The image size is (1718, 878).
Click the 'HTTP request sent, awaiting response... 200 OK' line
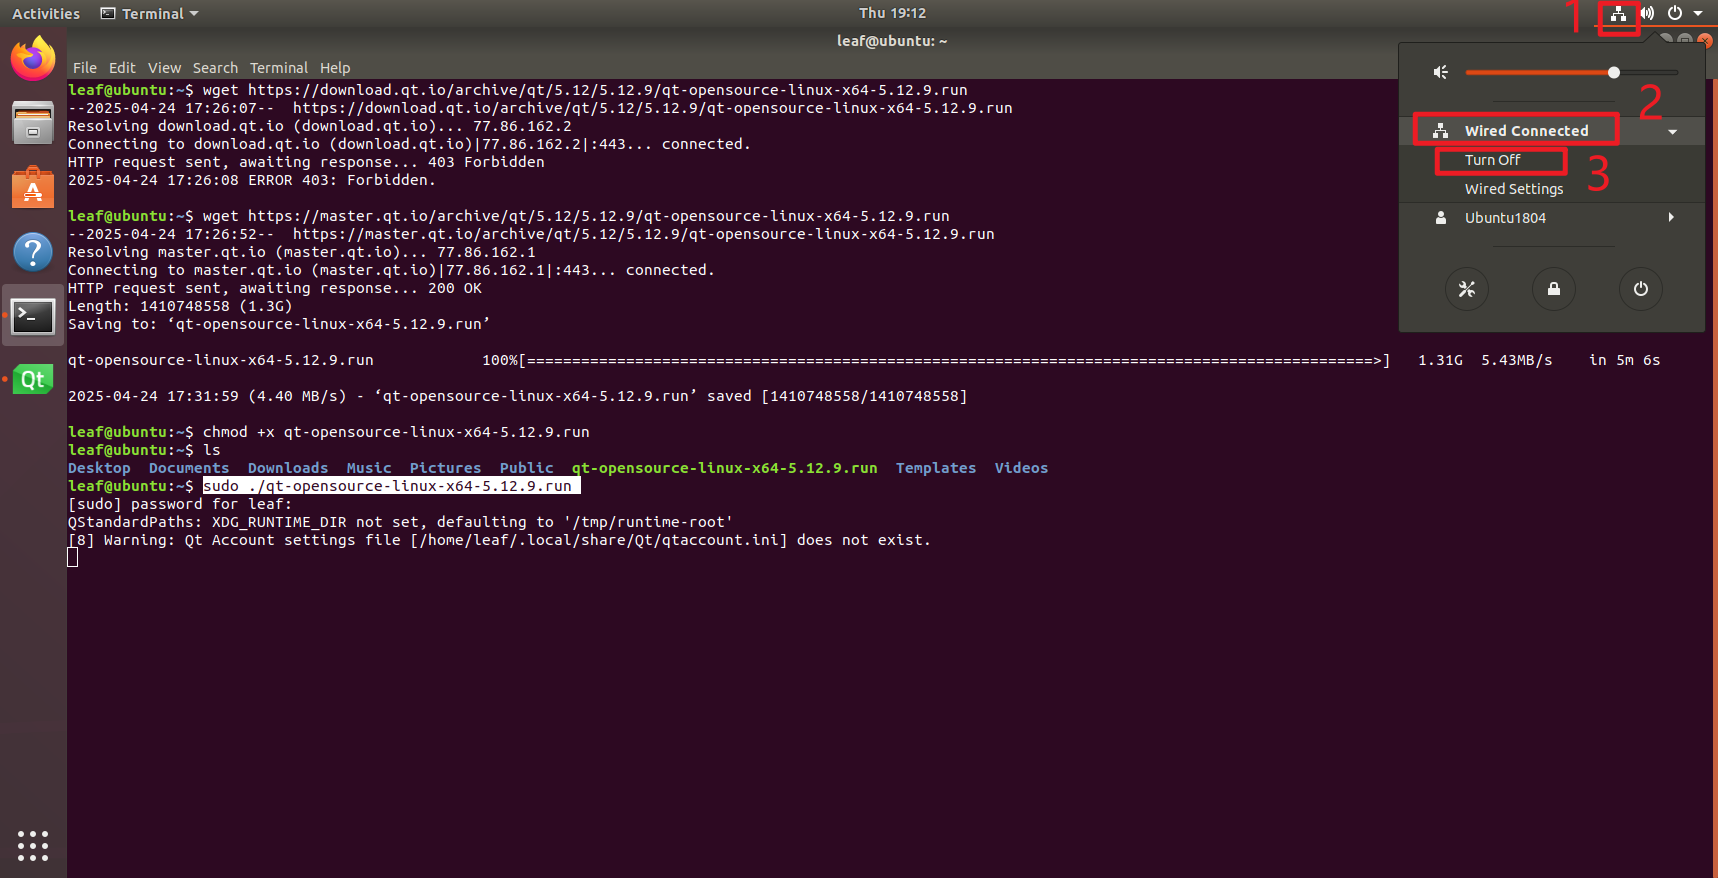point(275,288)
